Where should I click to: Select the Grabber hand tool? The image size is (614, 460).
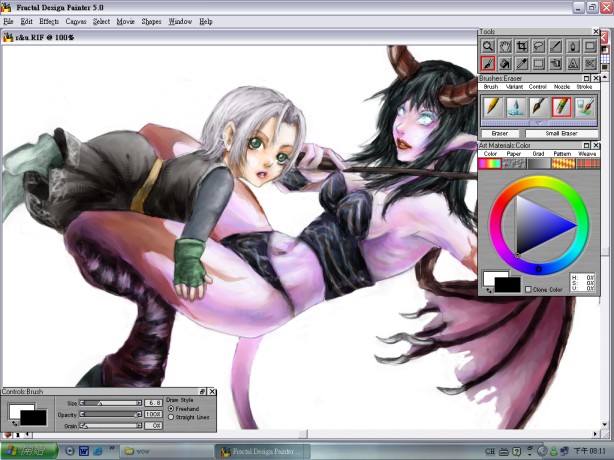point(505,46)
